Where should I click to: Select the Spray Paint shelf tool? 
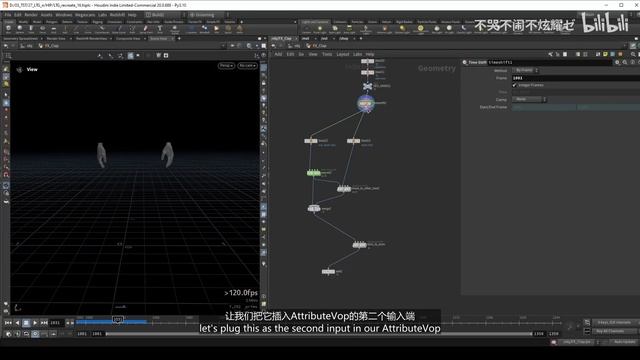coord(146,29)
